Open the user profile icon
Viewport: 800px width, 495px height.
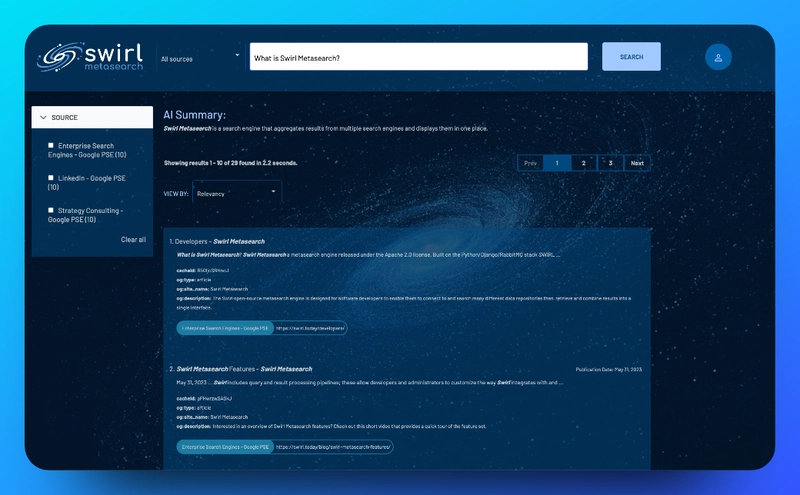click(x=718, y=57)
